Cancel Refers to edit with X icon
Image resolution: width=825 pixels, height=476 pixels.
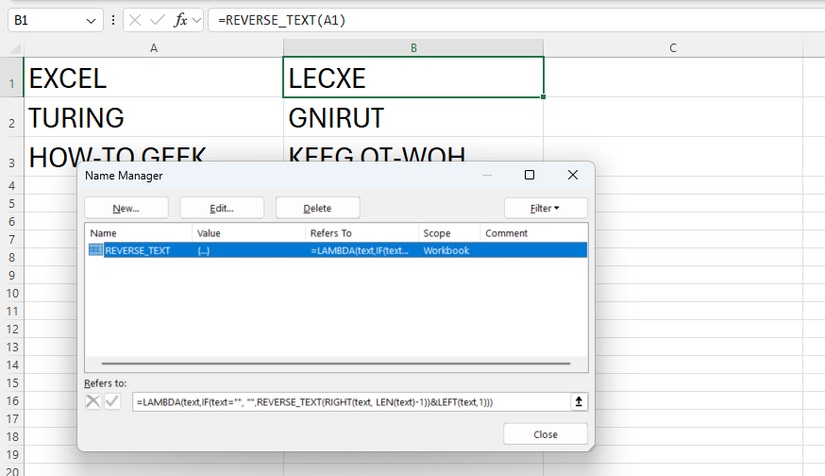click(93, 402)
